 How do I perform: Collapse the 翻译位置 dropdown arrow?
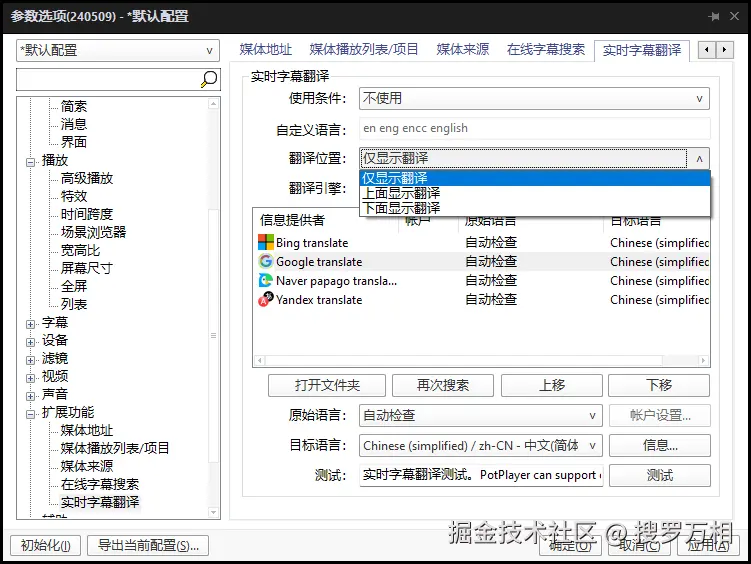pyautogui.click(x=699, y=158)
